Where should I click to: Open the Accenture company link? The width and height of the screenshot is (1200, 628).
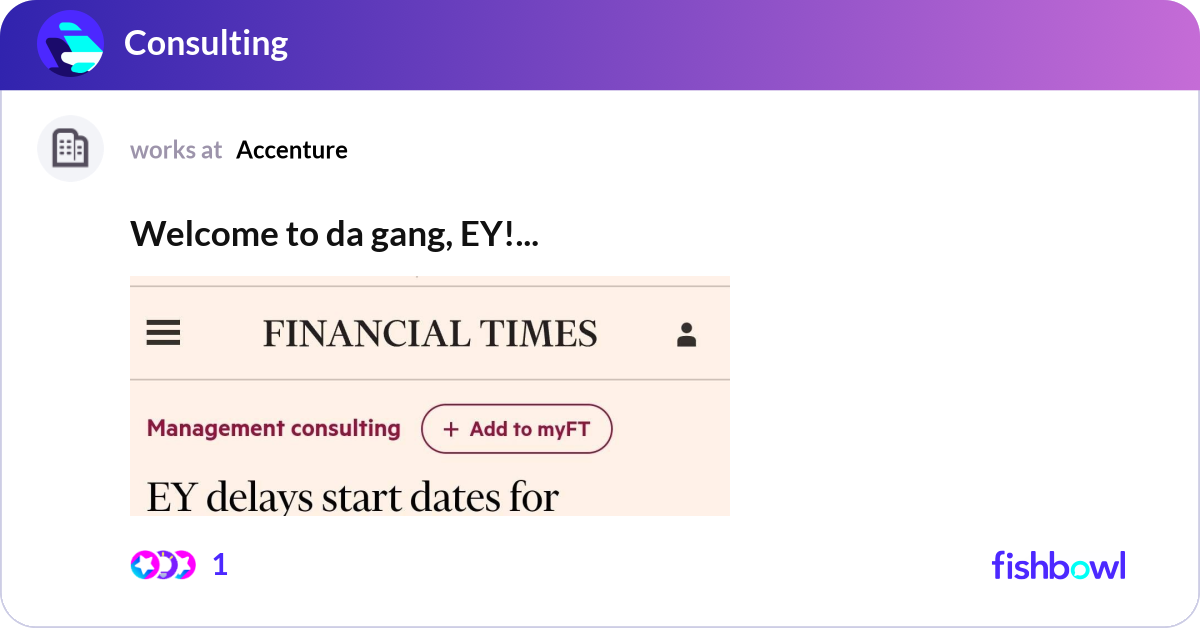point(292,150)
